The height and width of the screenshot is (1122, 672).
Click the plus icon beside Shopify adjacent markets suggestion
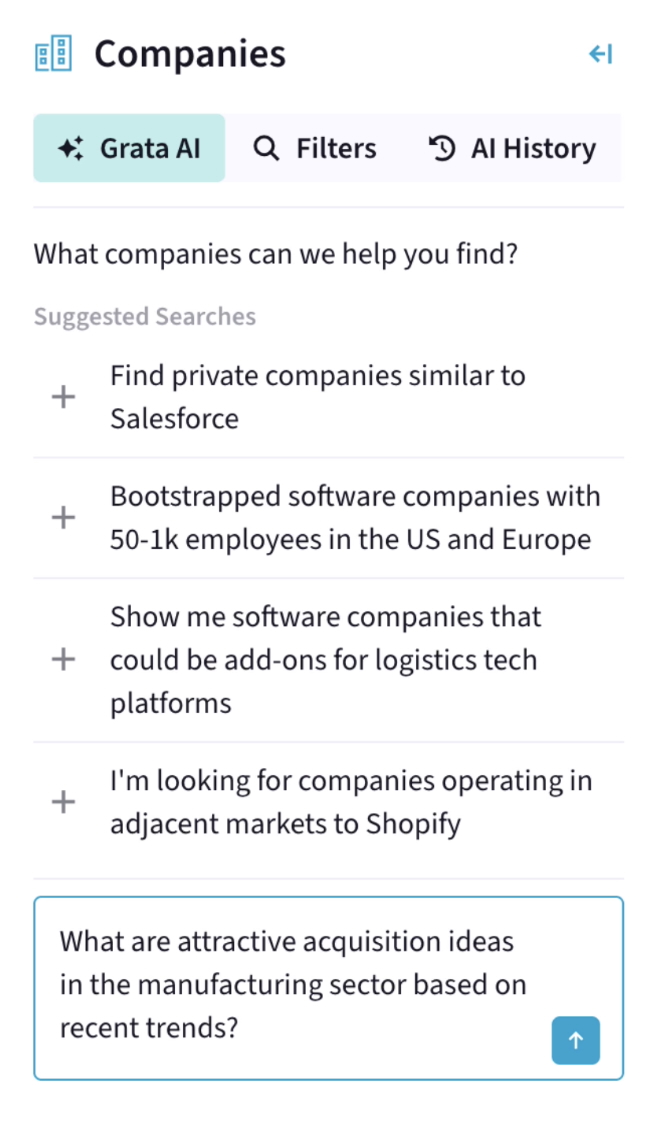tap(62, 801)
